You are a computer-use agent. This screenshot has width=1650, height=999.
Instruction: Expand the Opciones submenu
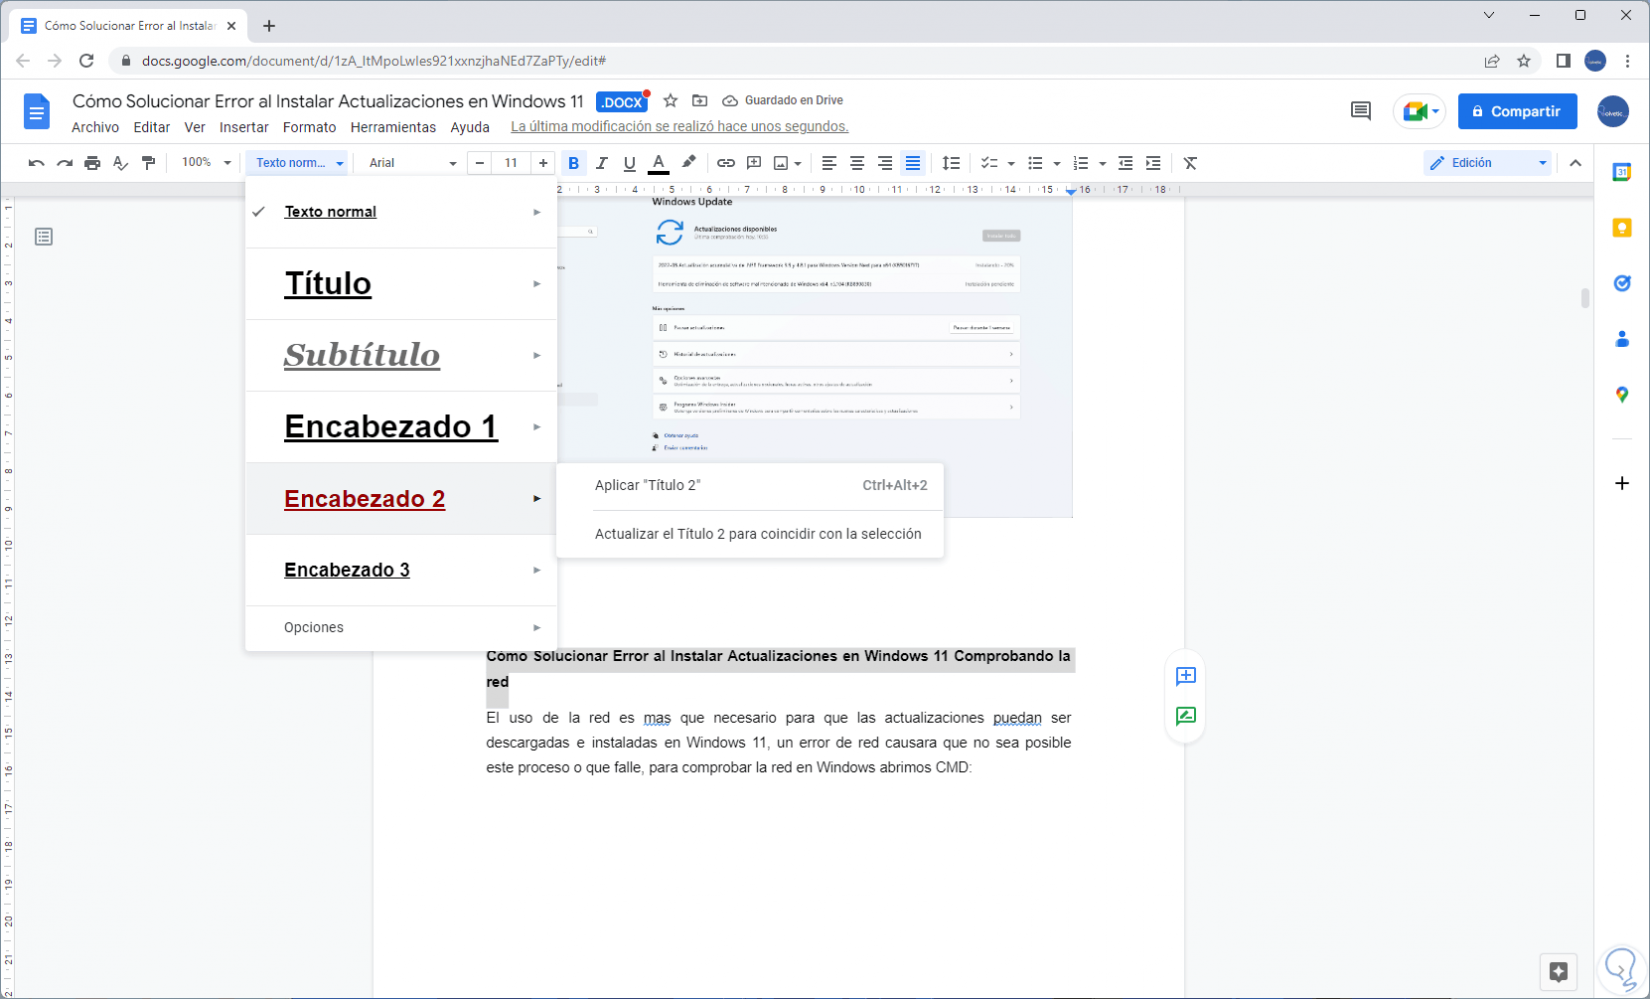pos(401,627)
